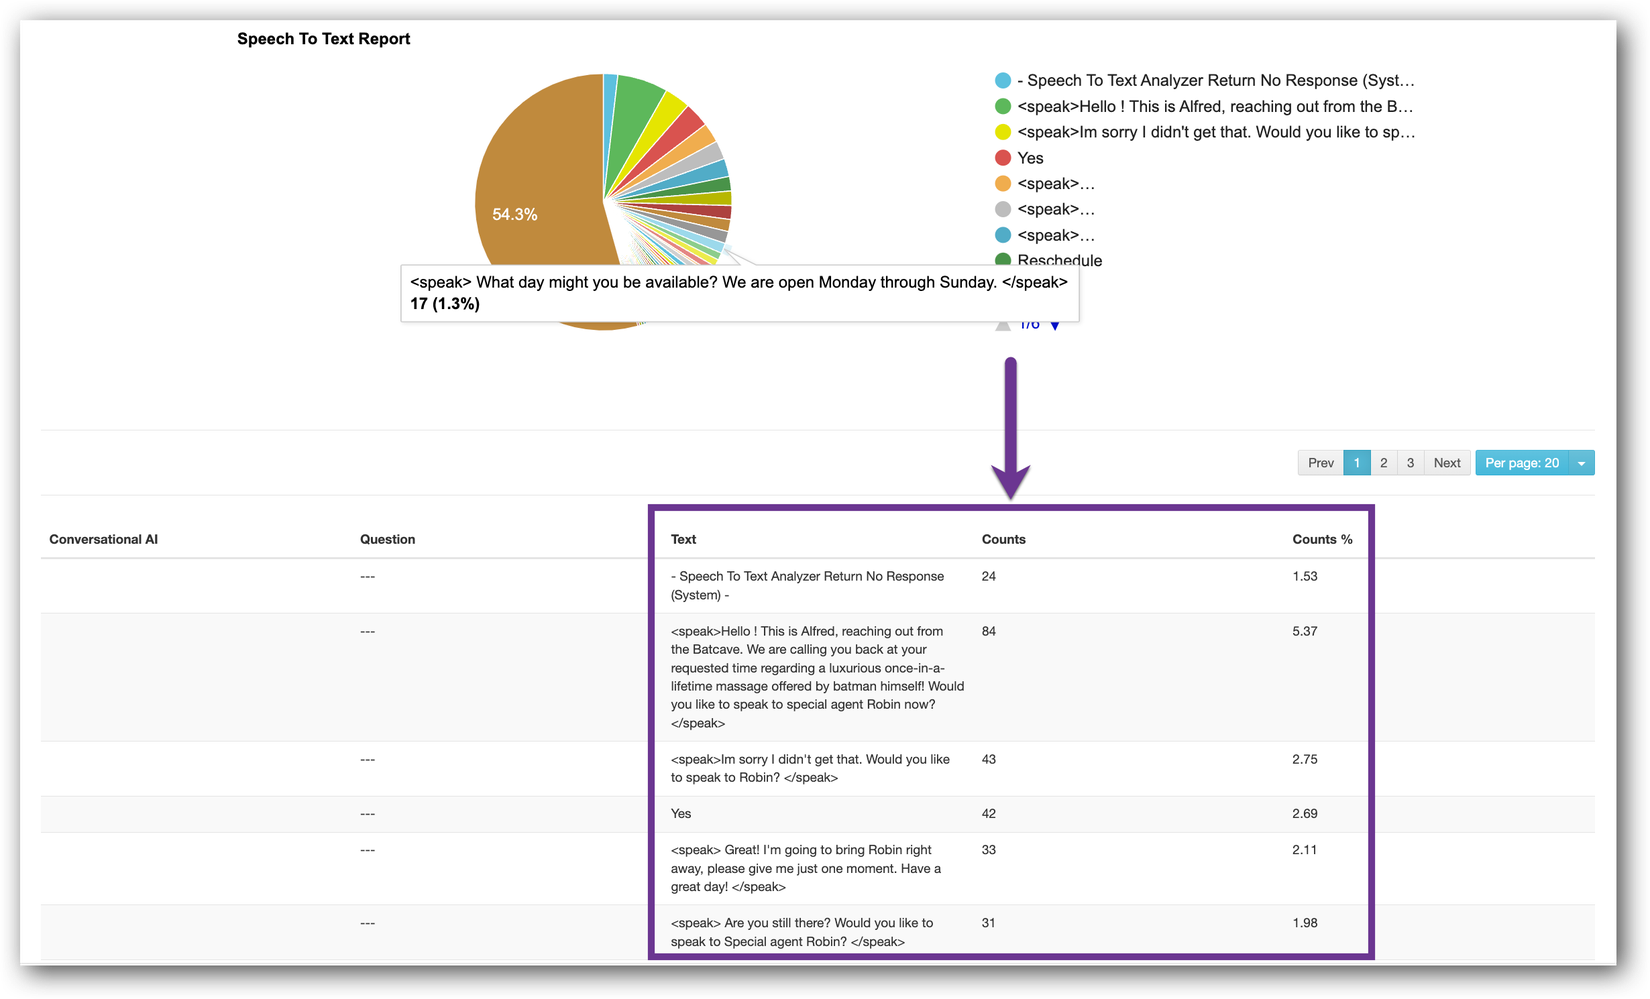Image resolution: width=1650 pixels, height=999 pixels.
Task: Open the Per page: 20 dropdown
Action: 1521,463
